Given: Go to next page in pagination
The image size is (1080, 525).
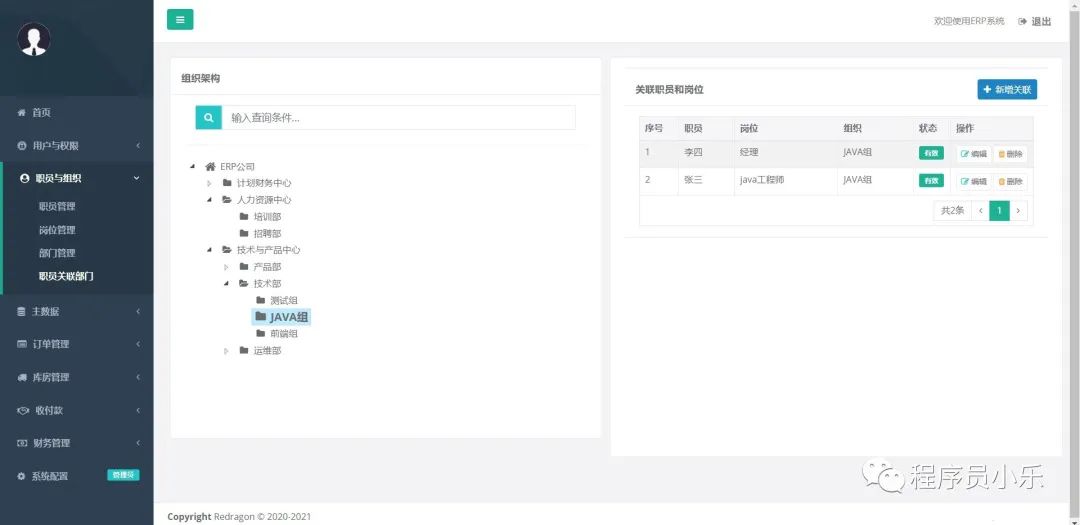Looking at the screenshot, I should (1018, 211).
